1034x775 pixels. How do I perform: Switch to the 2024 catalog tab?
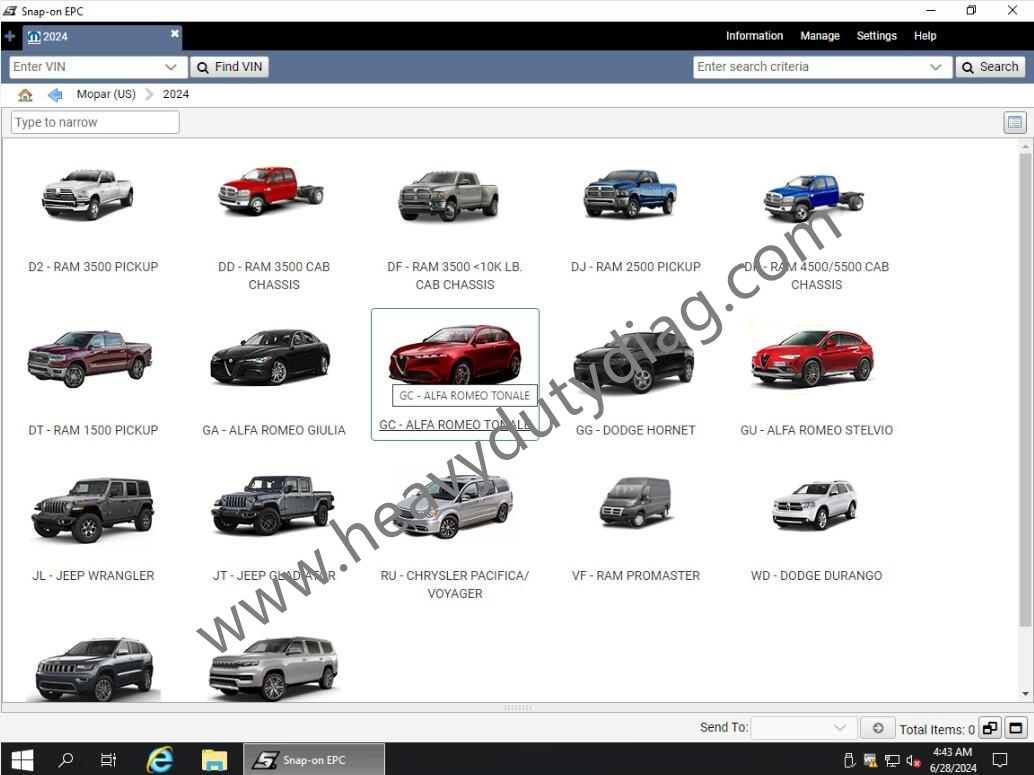click(x=102, y=37)
